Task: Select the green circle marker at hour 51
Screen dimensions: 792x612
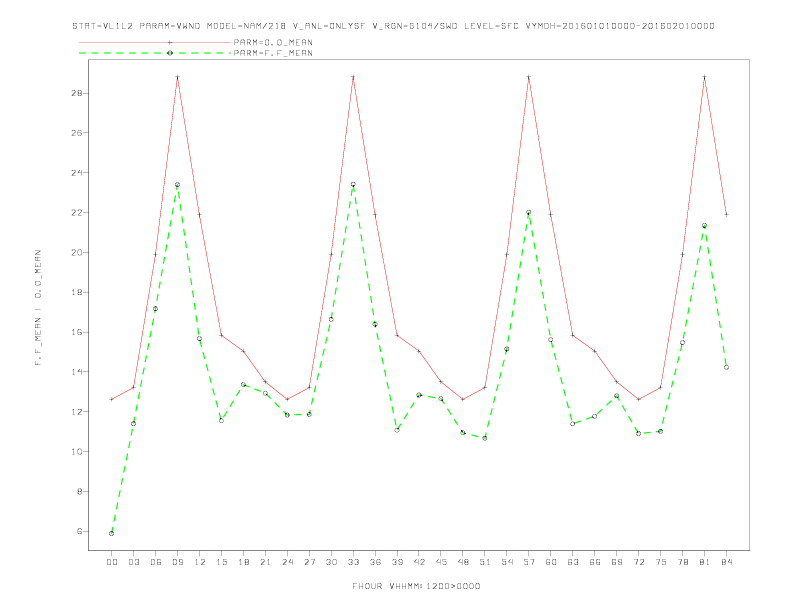Action: click(x=485, y=438)
